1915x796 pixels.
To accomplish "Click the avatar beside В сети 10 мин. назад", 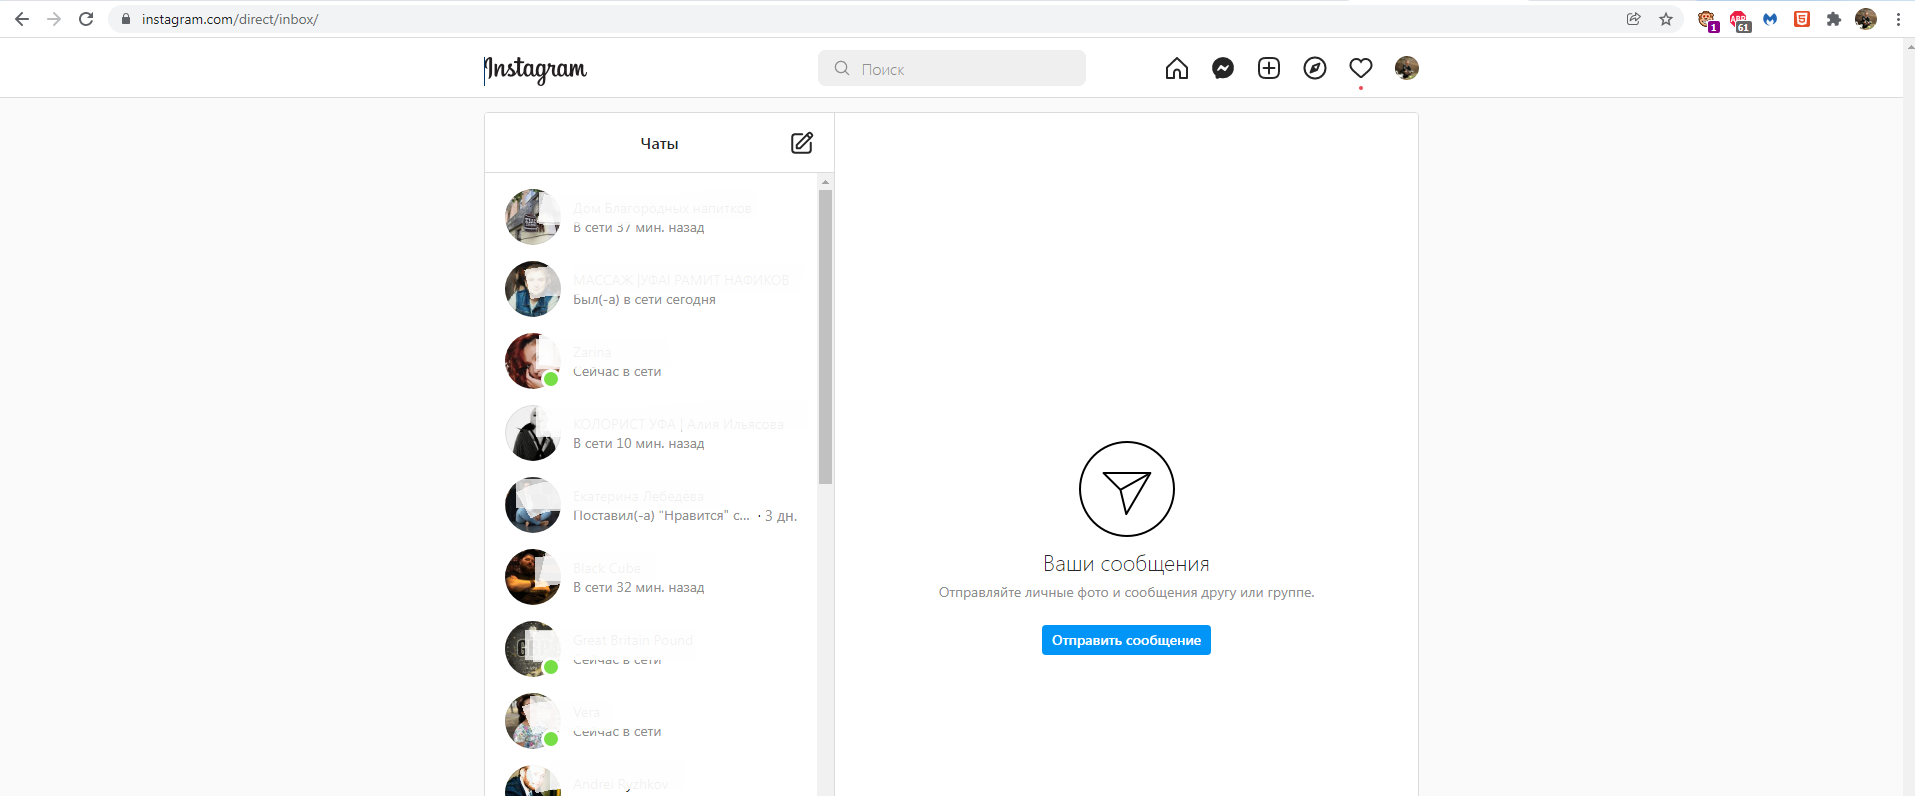I will pos(533,433).
